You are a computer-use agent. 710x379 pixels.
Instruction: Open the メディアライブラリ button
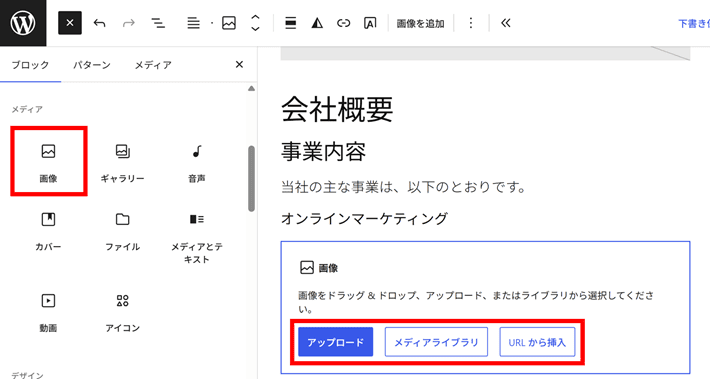point(436,342)
